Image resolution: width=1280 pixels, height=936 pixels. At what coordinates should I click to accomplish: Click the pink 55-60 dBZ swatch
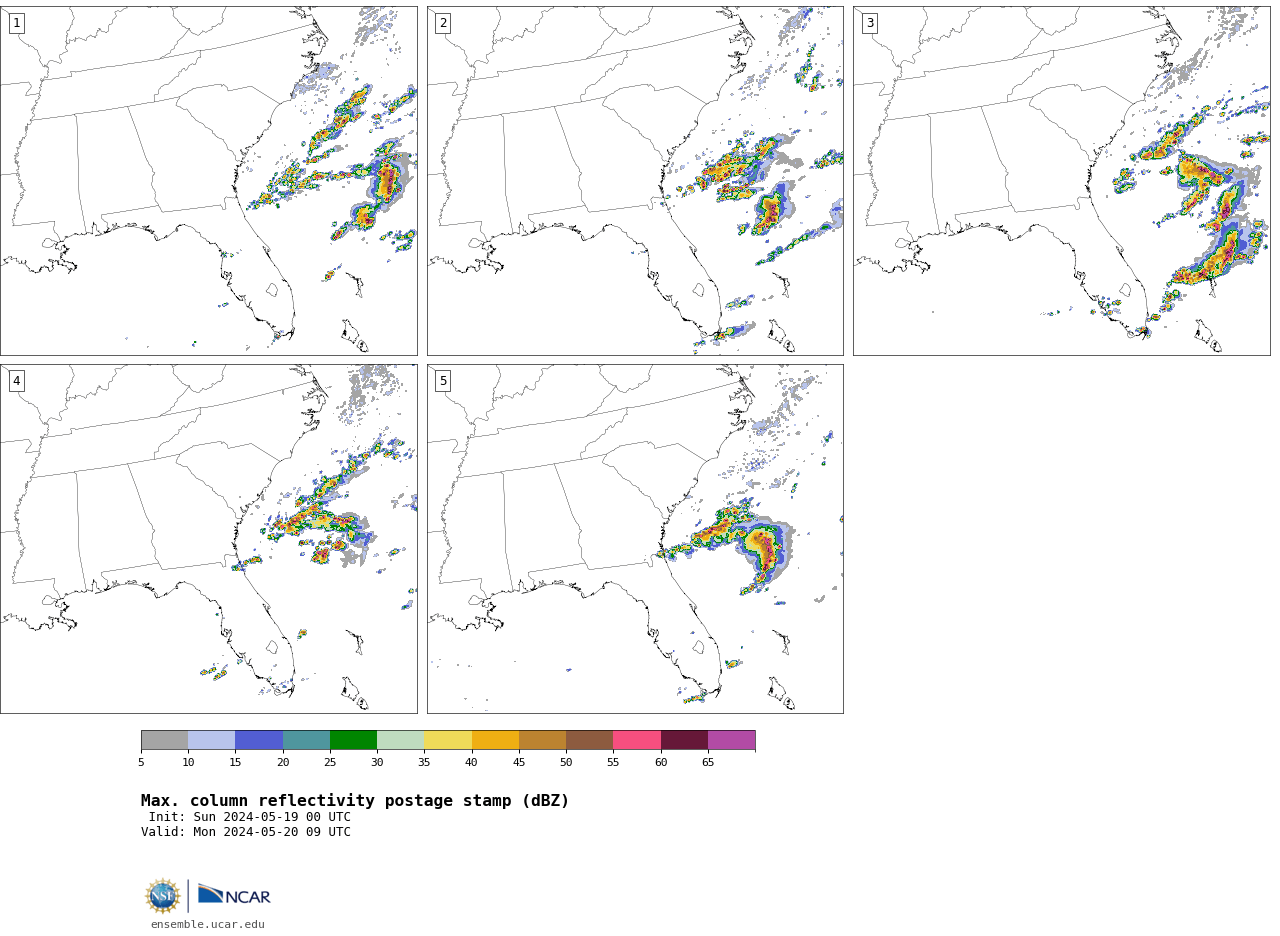pyautogui.click(x=637, y=740)
